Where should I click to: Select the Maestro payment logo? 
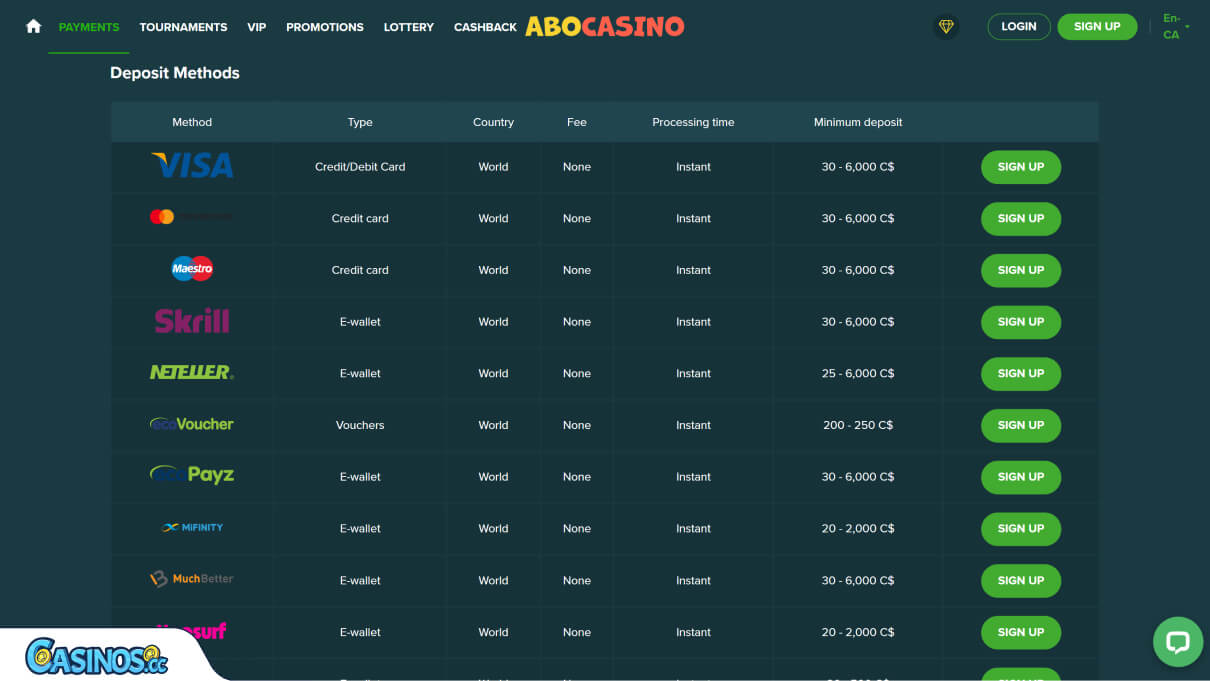coord(192,269)
